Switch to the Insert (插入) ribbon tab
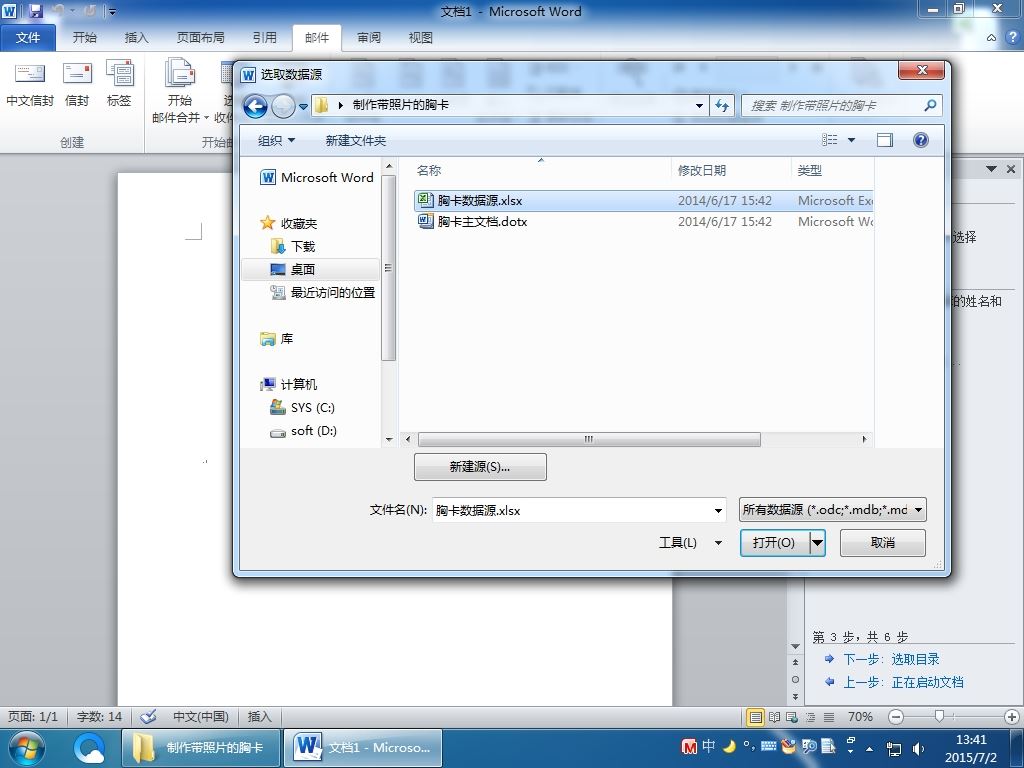The height and width of the screenshot is (768, 1024). pos(136,38)
